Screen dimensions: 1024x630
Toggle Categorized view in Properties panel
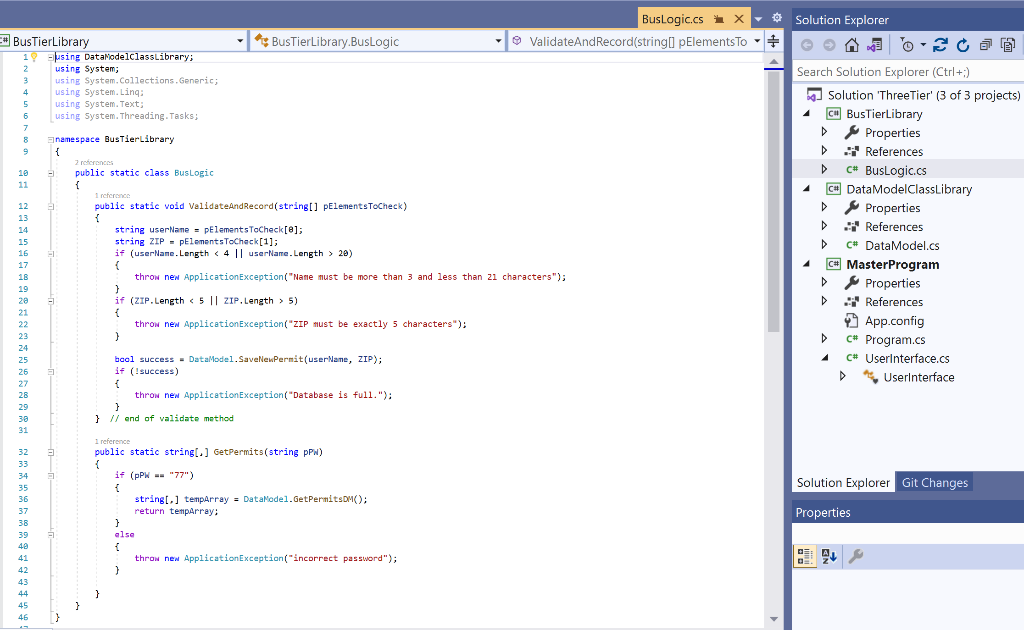805,556
